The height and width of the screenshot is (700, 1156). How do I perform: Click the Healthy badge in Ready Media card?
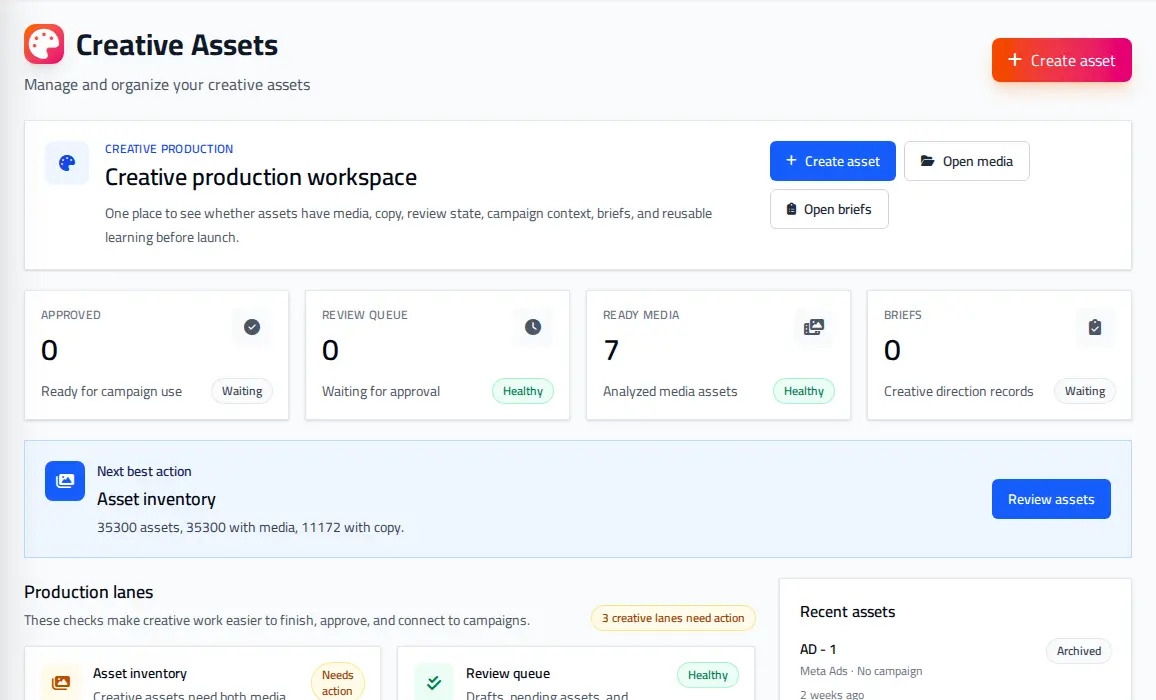pyautogui.click(x=804, y=391)
